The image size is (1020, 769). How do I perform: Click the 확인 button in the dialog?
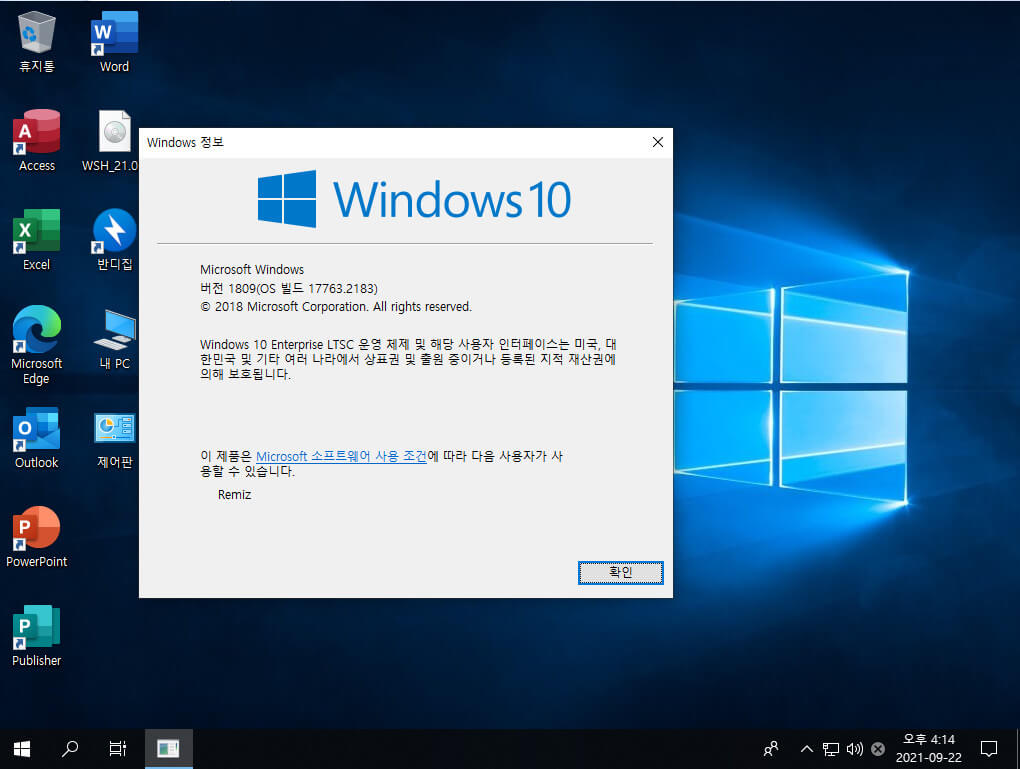click(621, 573)
